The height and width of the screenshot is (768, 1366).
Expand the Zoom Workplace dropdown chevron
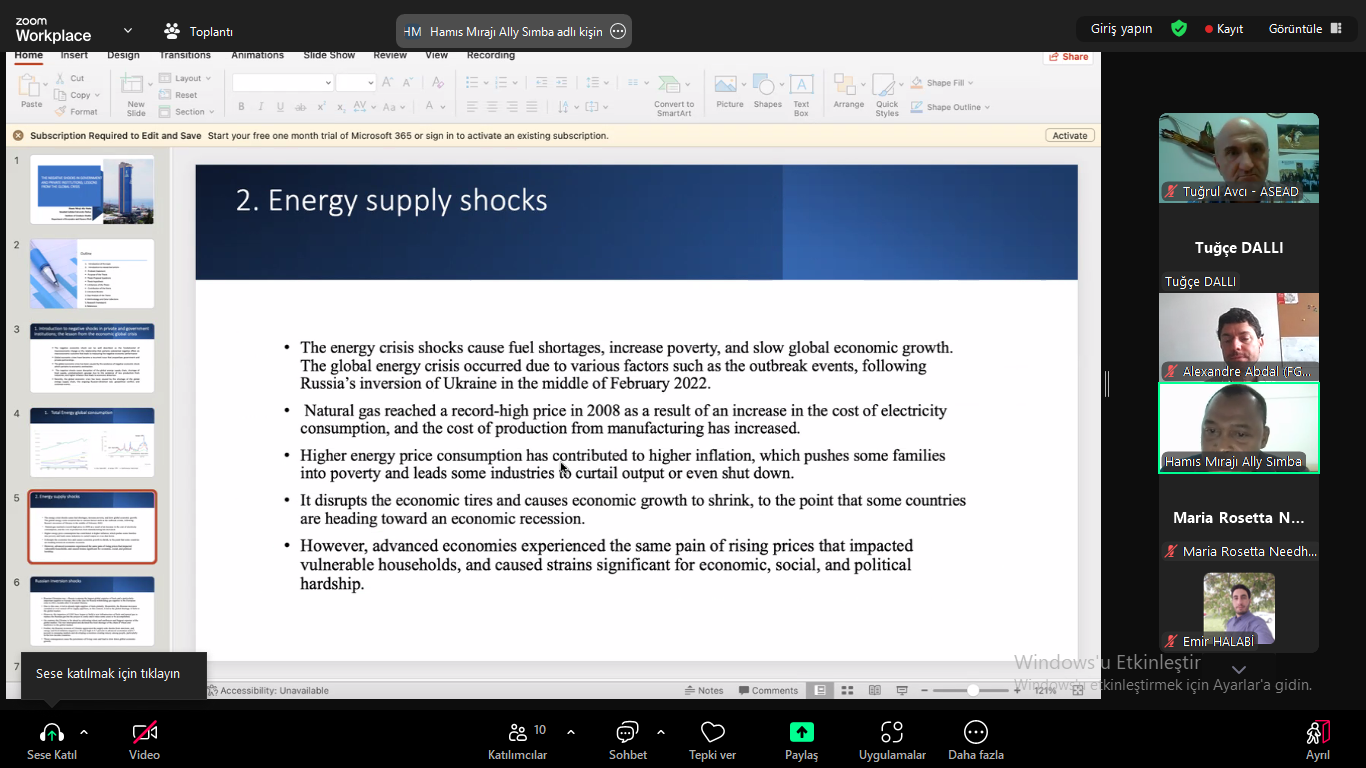pos(128,31)
